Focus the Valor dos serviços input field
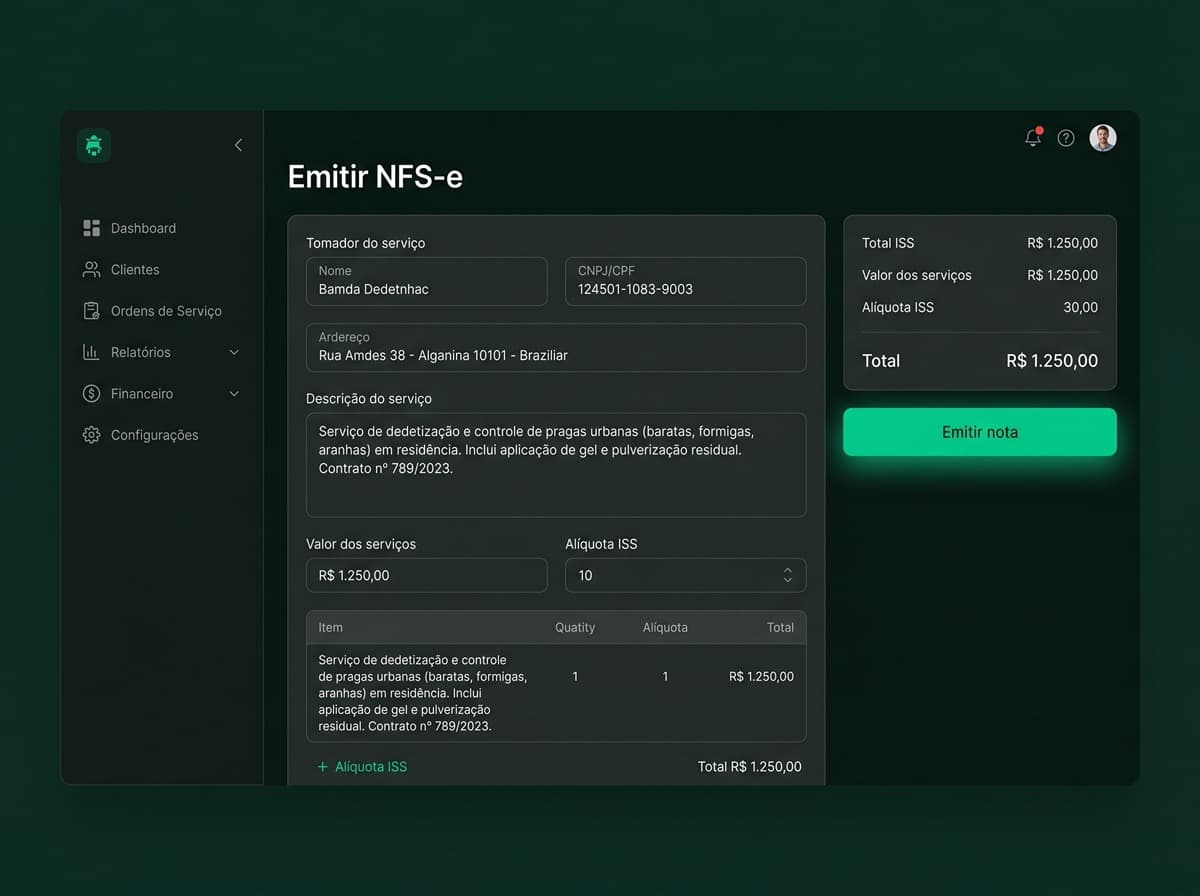 pyautogui.click(x=427, y=575)
